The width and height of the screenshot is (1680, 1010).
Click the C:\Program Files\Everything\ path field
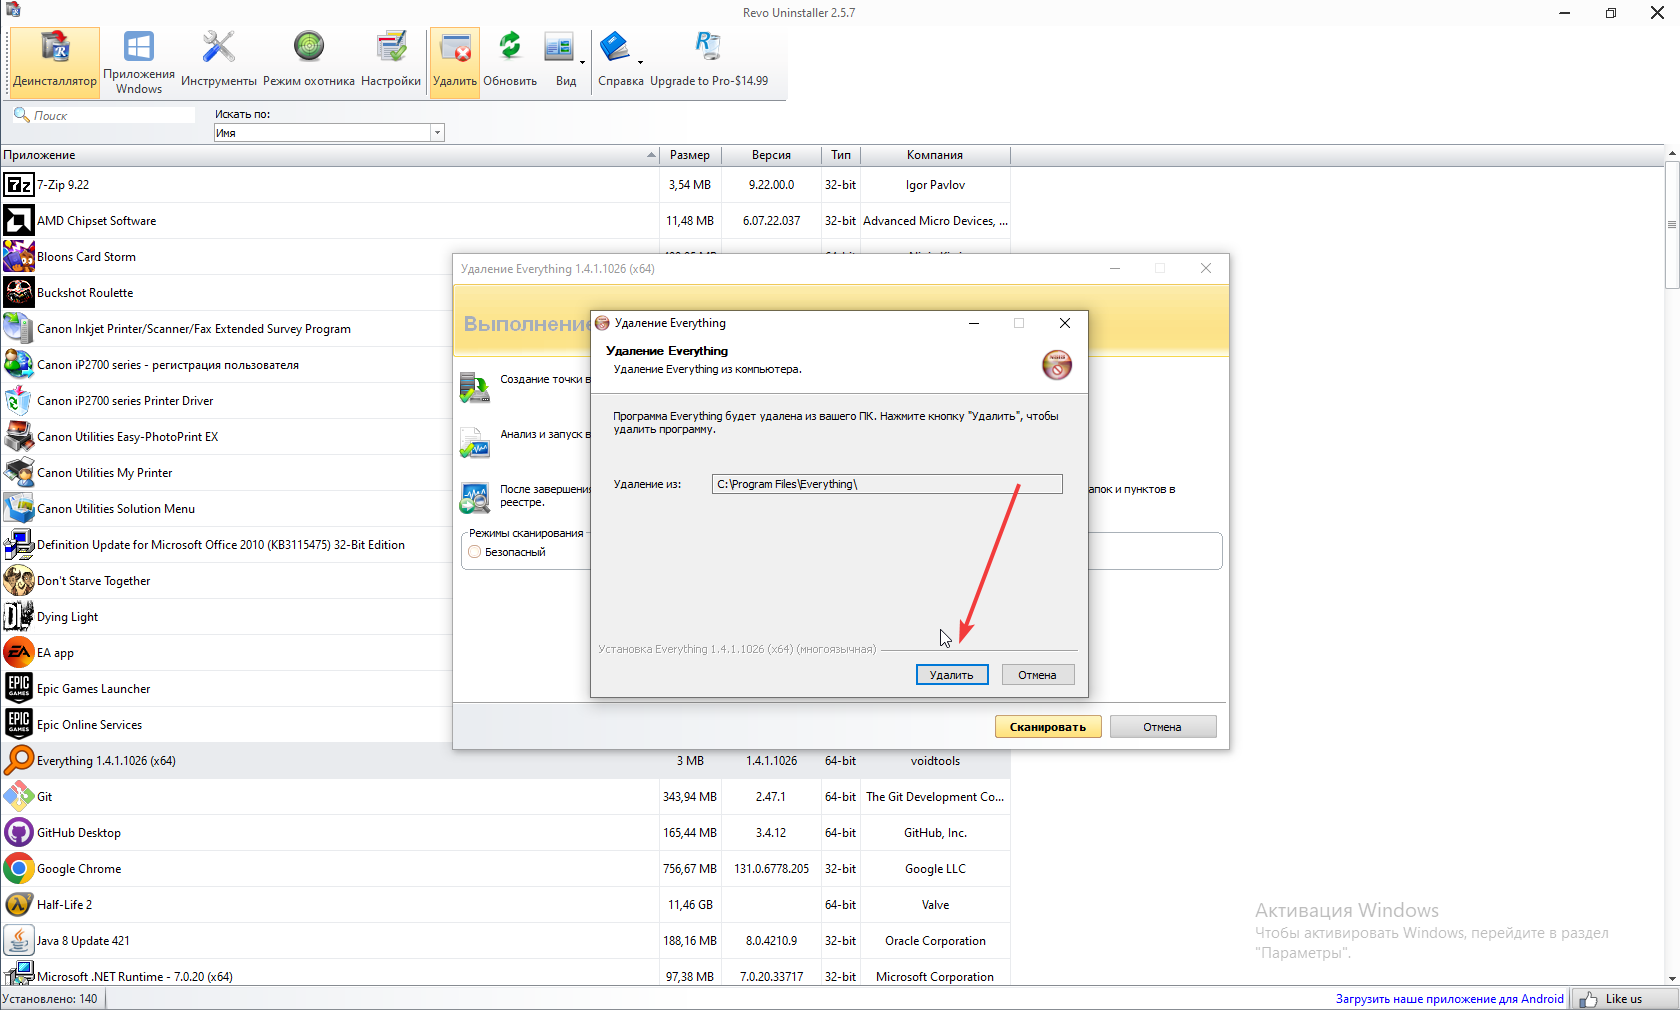tap(887, 484)
